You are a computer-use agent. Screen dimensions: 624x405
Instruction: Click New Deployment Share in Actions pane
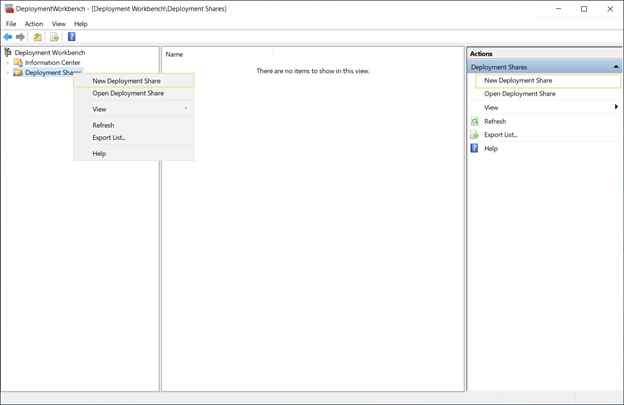[x=548, y=81]
